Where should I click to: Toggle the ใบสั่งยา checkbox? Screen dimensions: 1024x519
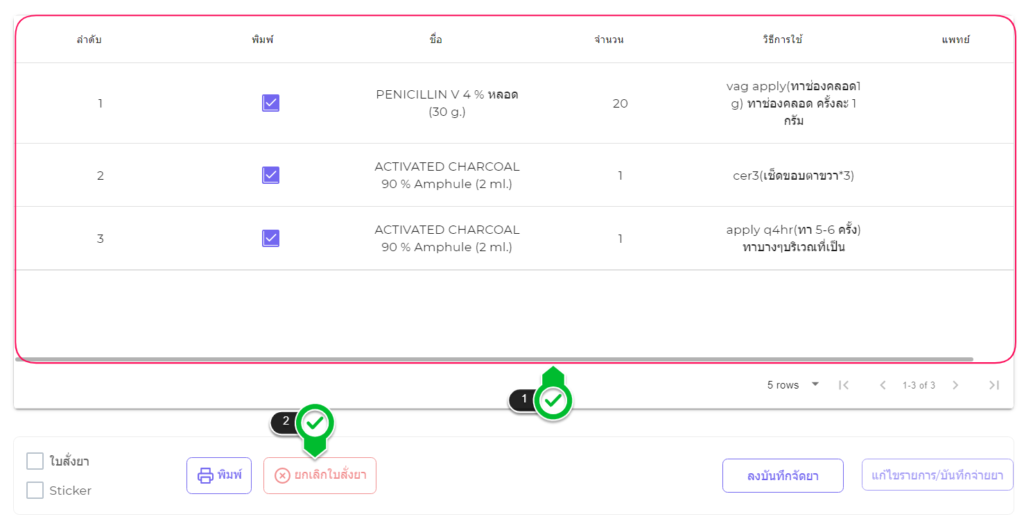pyautogui.click(x=35, y=461)
